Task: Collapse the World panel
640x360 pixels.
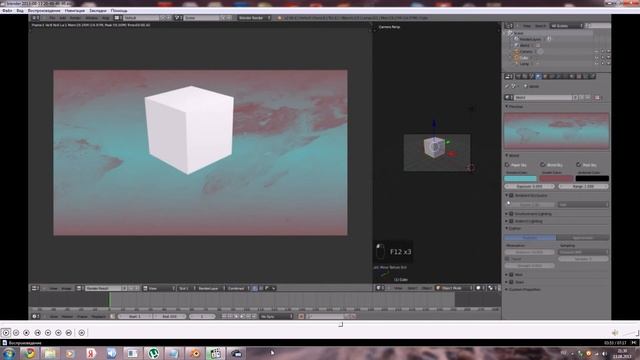Action: (x=507, y=156)
